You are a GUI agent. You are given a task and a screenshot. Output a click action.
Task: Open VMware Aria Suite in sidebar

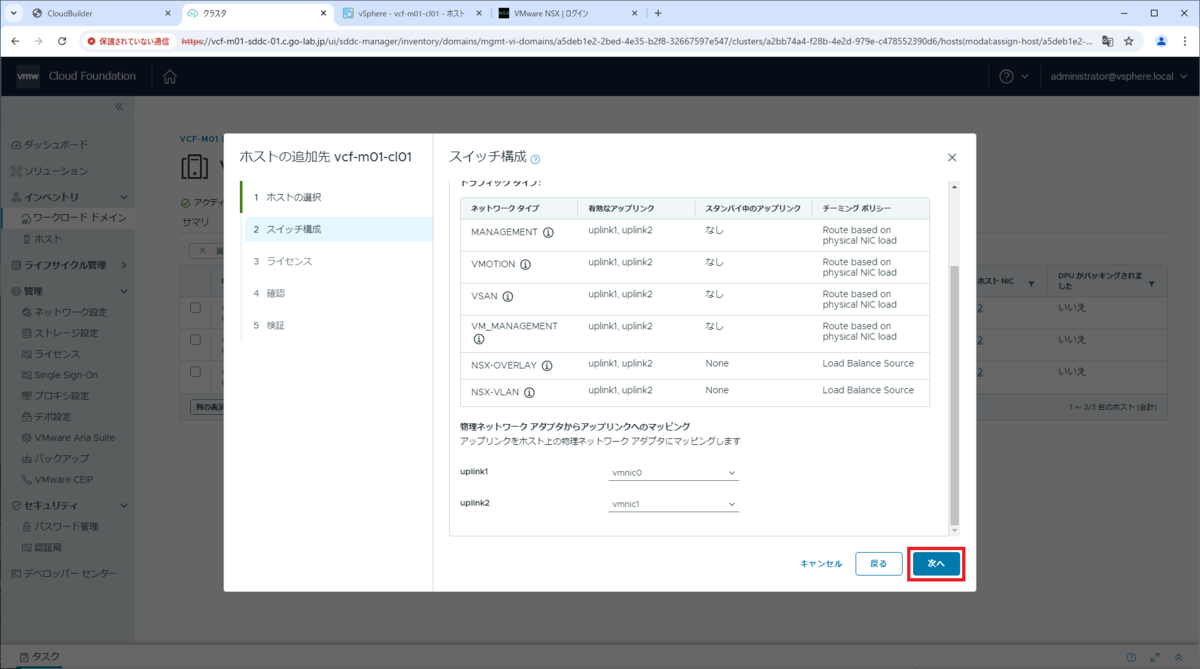(x=75, y=438)
